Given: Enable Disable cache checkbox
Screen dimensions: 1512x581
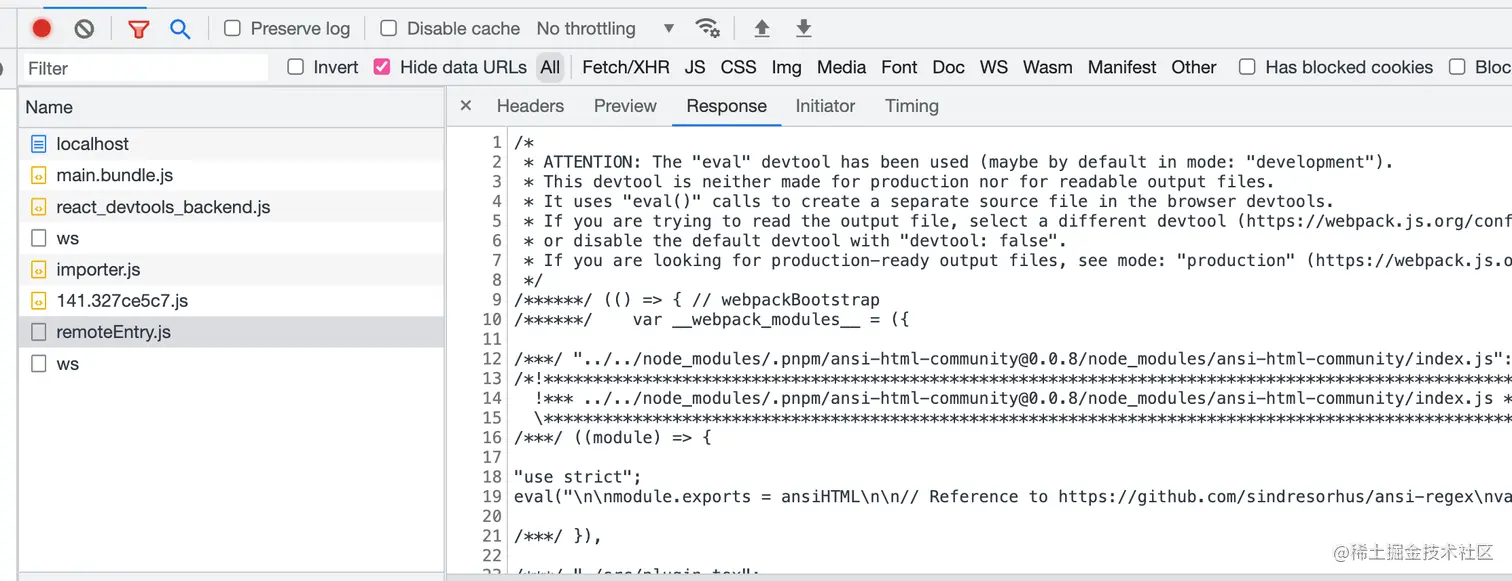Looking at the screenshot, I should click(x=389, y=28).
